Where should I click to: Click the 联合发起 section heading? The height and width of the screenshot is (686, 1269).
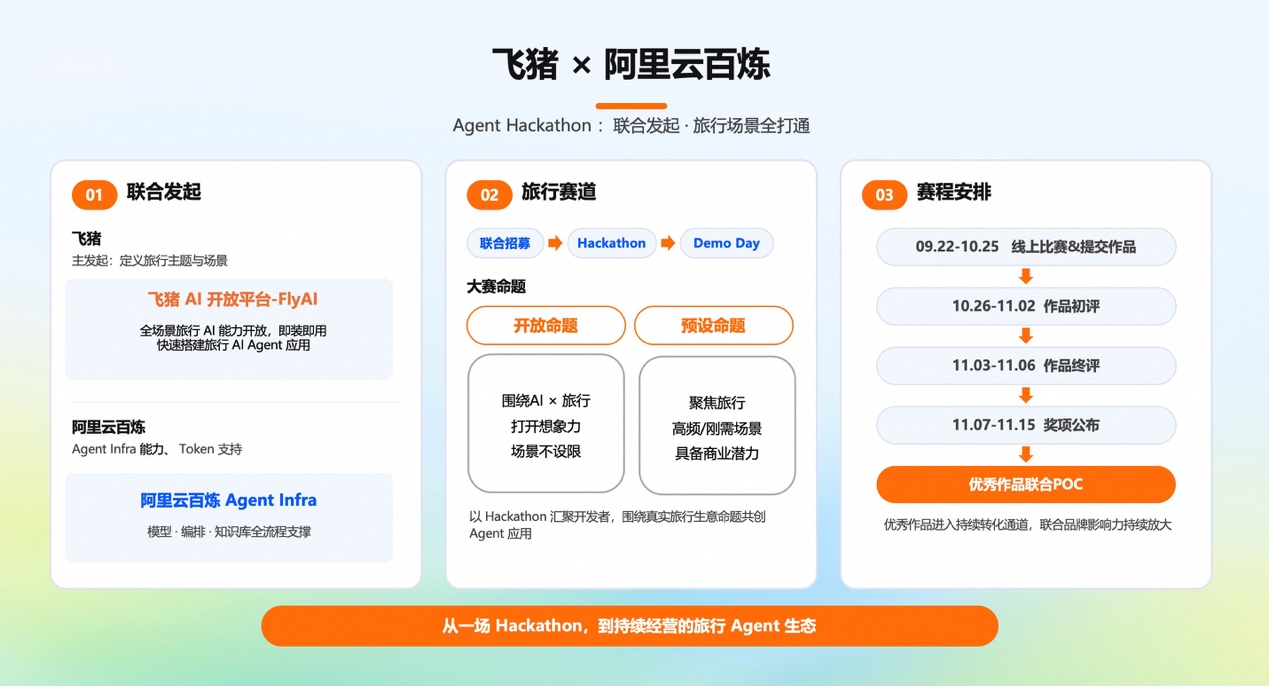164,192
